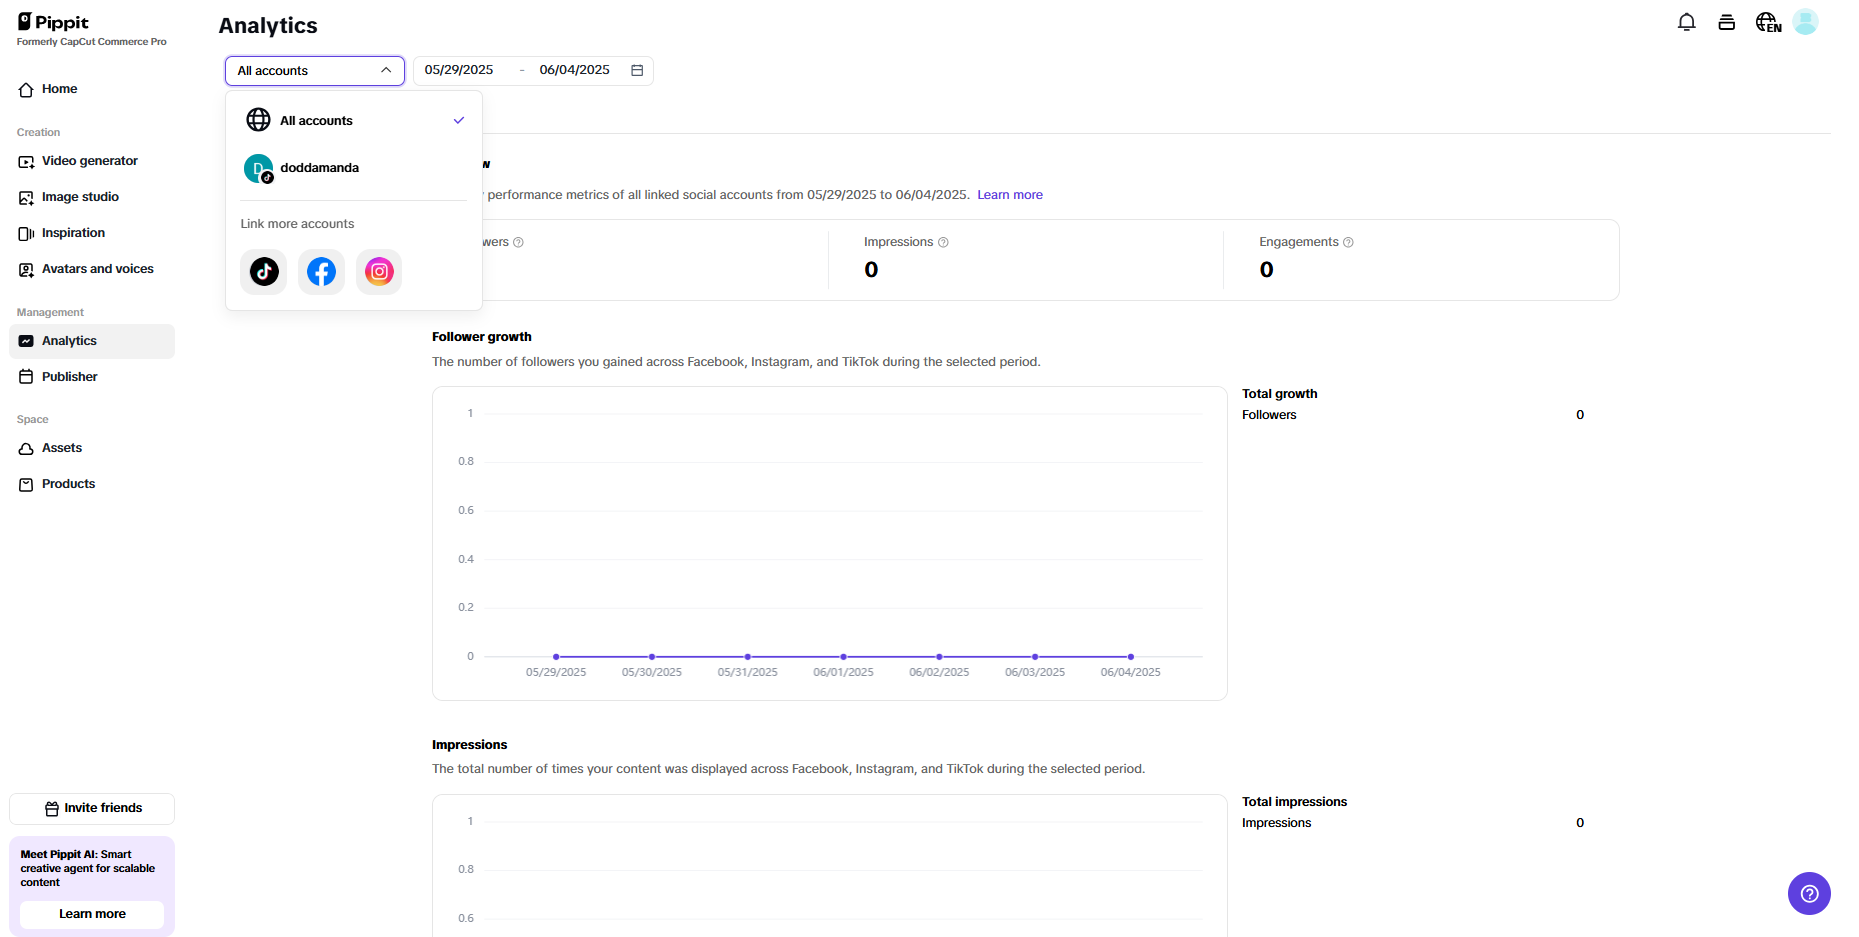This screenshot has width=1859, height=937.
Task: Click the 06/01/2025 point on follower chart
Action: coord(843,657)
